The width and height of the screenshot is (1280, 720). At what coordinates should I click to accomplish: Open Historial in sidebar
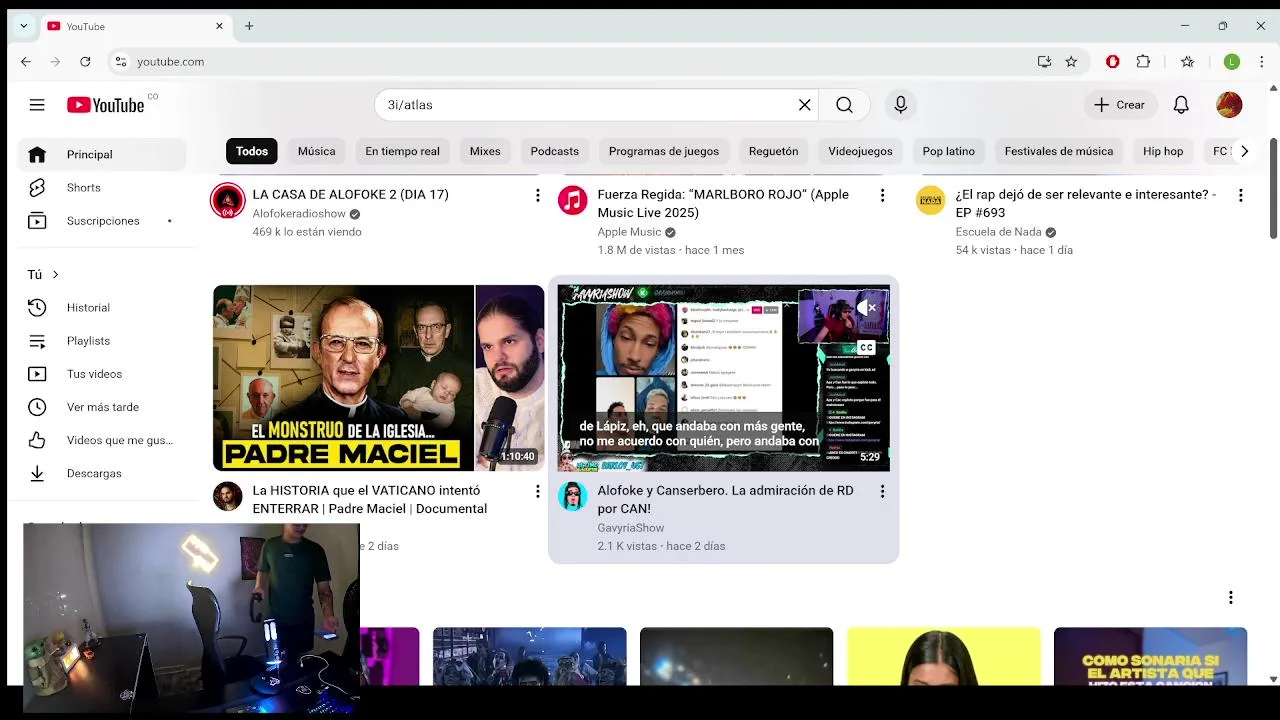(x=102, y=308)
